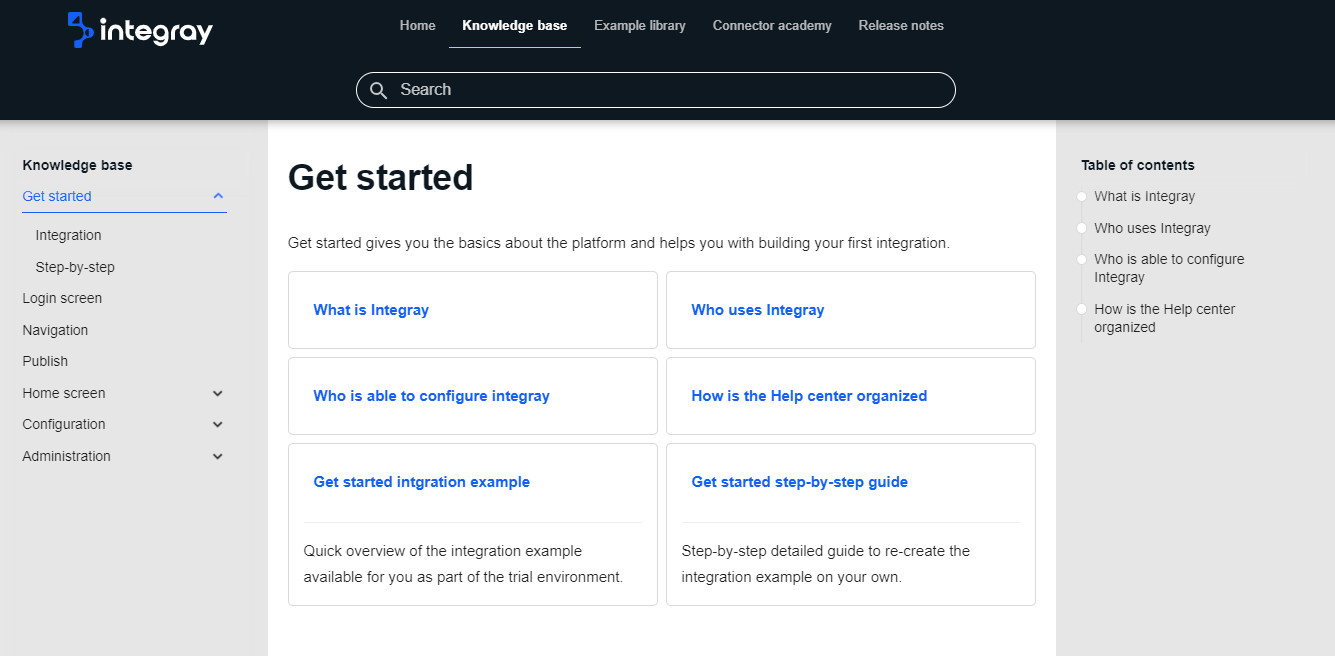The width and height of the screenshot is (1335, 656).
Task: Collapse the Get started sidebar section
Action: (x=218, y=196)
